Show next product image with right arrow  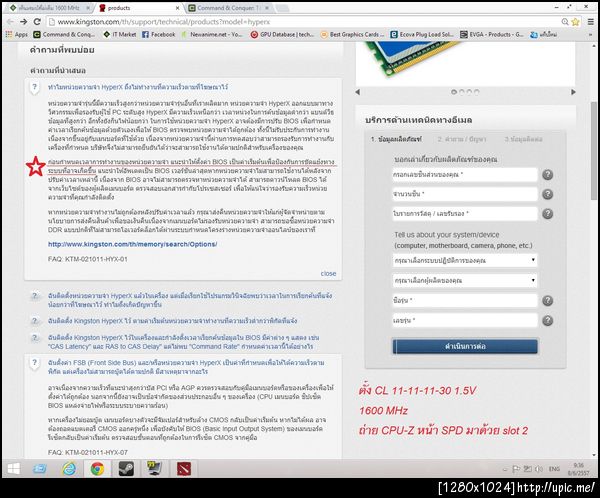(x=573, y=92)
